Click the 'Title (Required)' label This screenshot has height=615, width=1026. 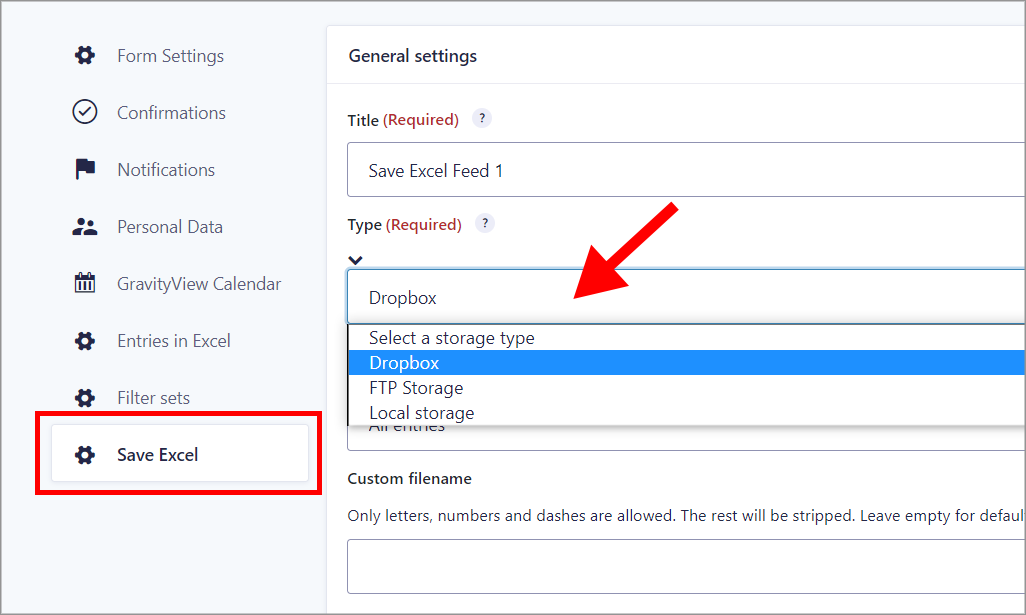coord(403,120)
